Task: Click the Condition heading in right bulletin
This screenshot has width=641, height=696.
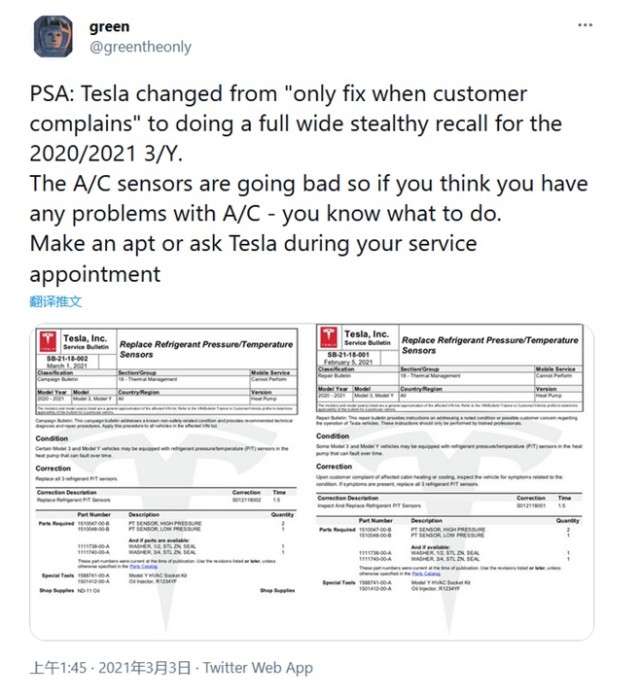Action: click(x=333, y=436)
